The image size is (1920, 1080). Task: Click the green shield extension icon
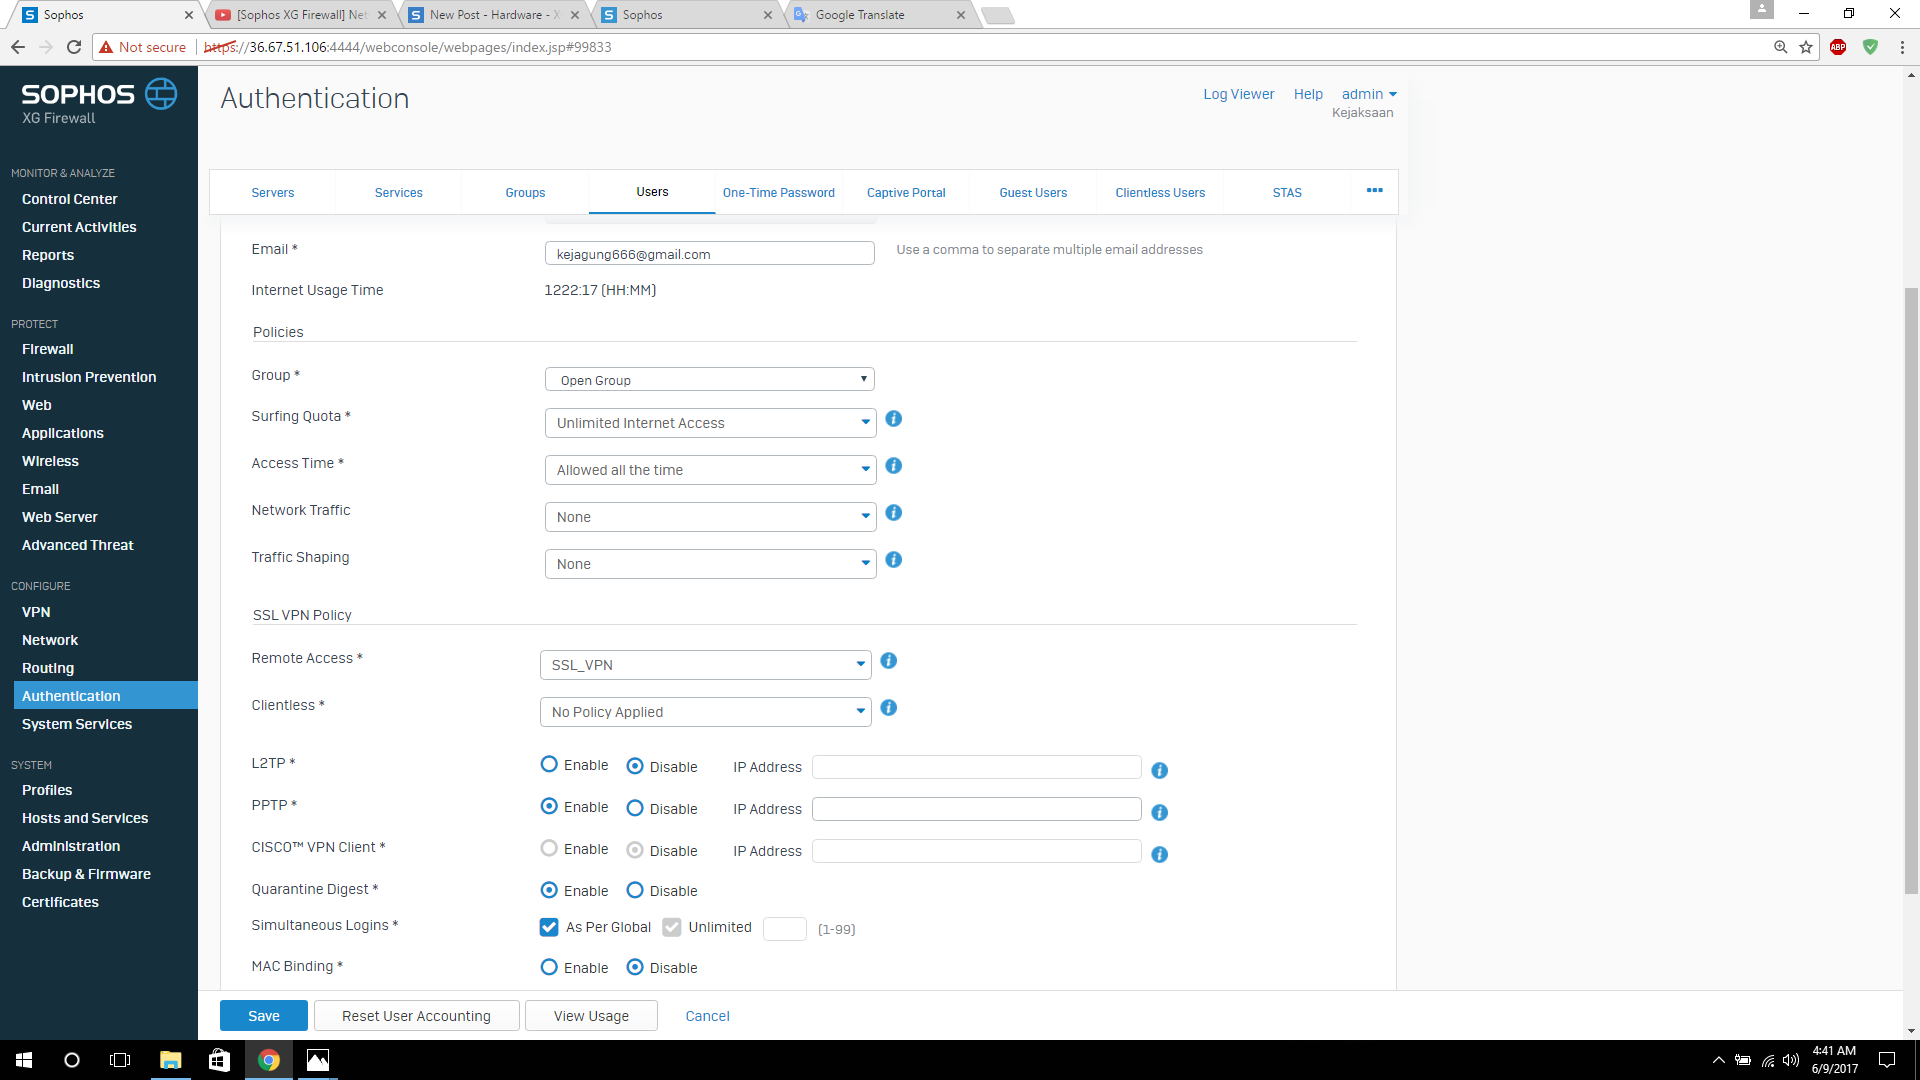coord(1870,47)
